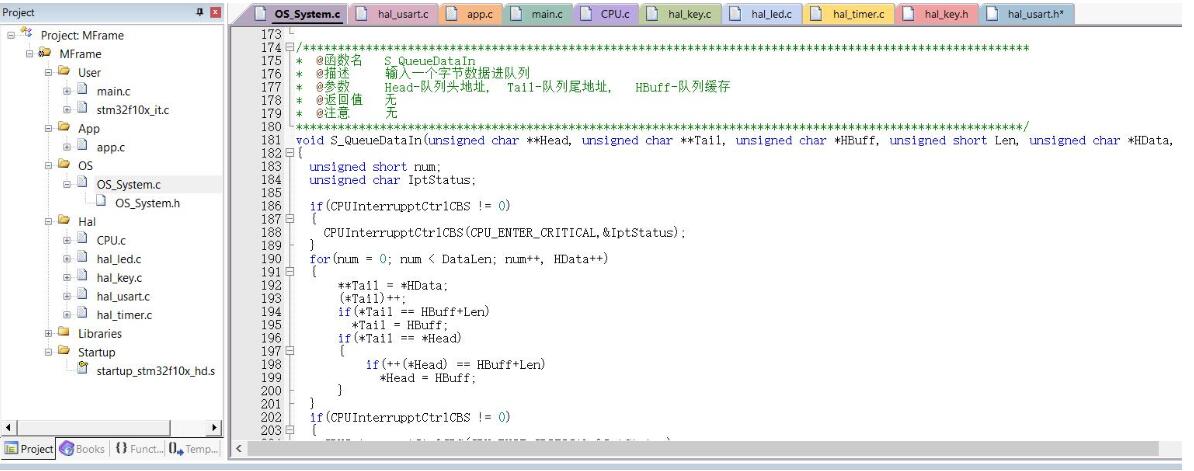This screenshot has height=471, width=1194.
Task: Click the CPU.c file icon in tree
Action: coord(82,240)
